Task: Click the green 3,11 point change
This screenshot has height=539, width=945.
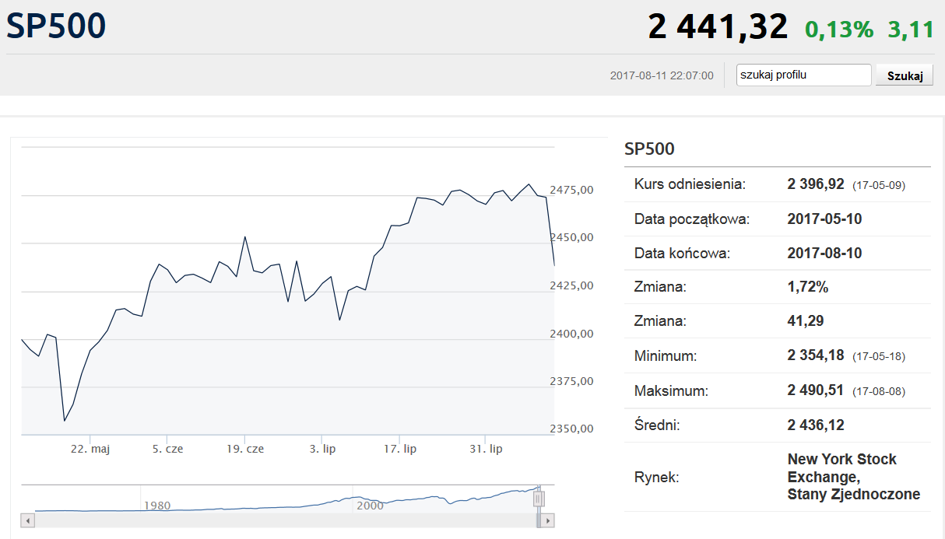Action: pyautogui.click(x=910, y=29)
